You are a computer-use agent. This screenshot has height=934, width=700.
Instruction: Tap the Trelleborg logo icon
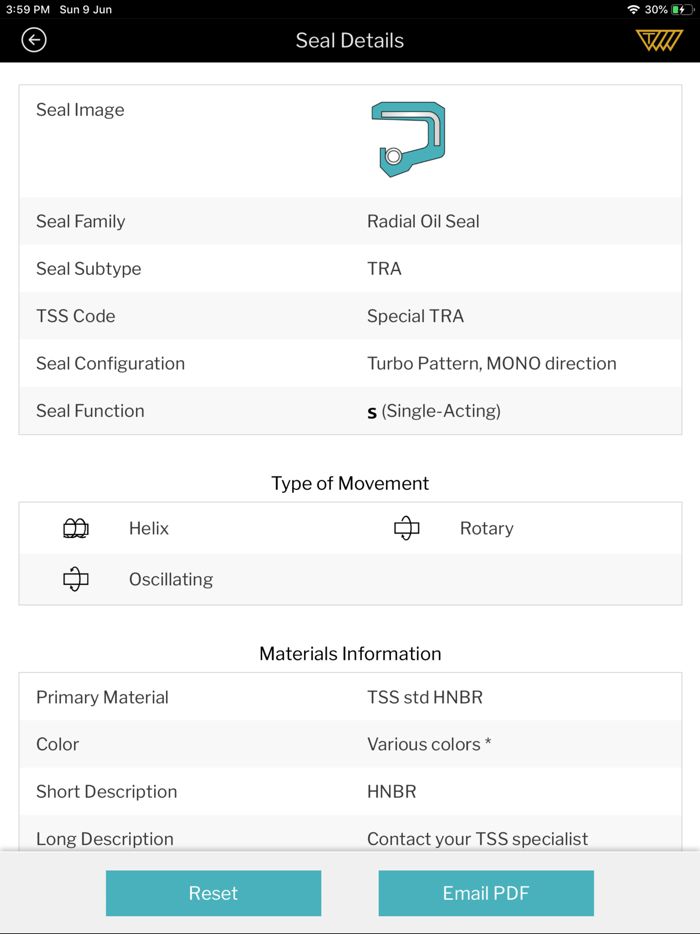click(659, 40)
